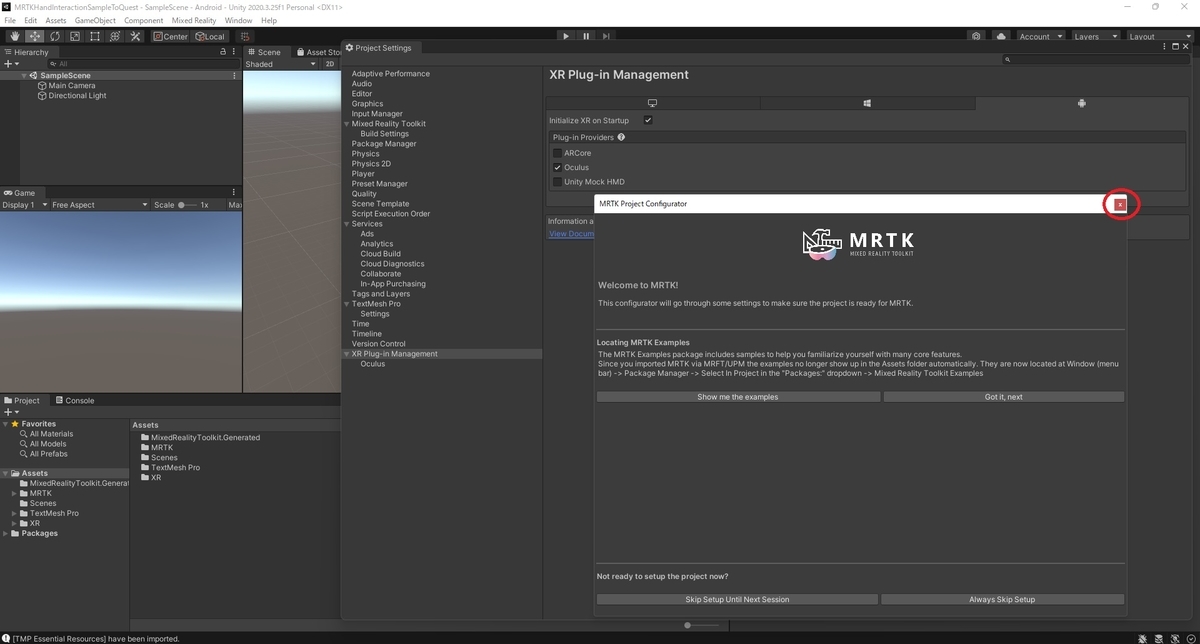Open the Collaborate/cloud icon in the toolbar
Viewport: 1200px width, 644px height.
click(x=1001, y=36)
